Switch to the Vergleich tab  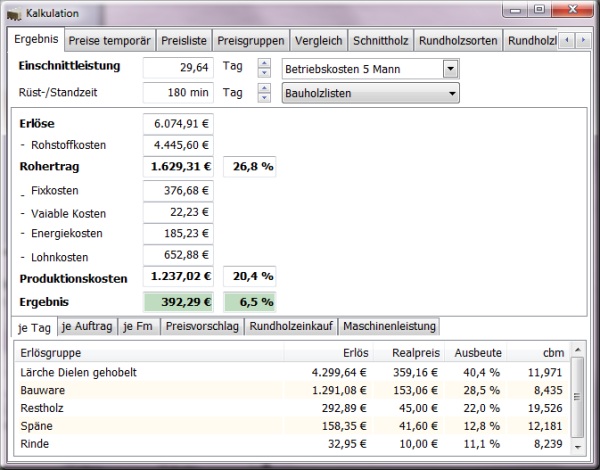pyautogui.click(x=318, y=41)
